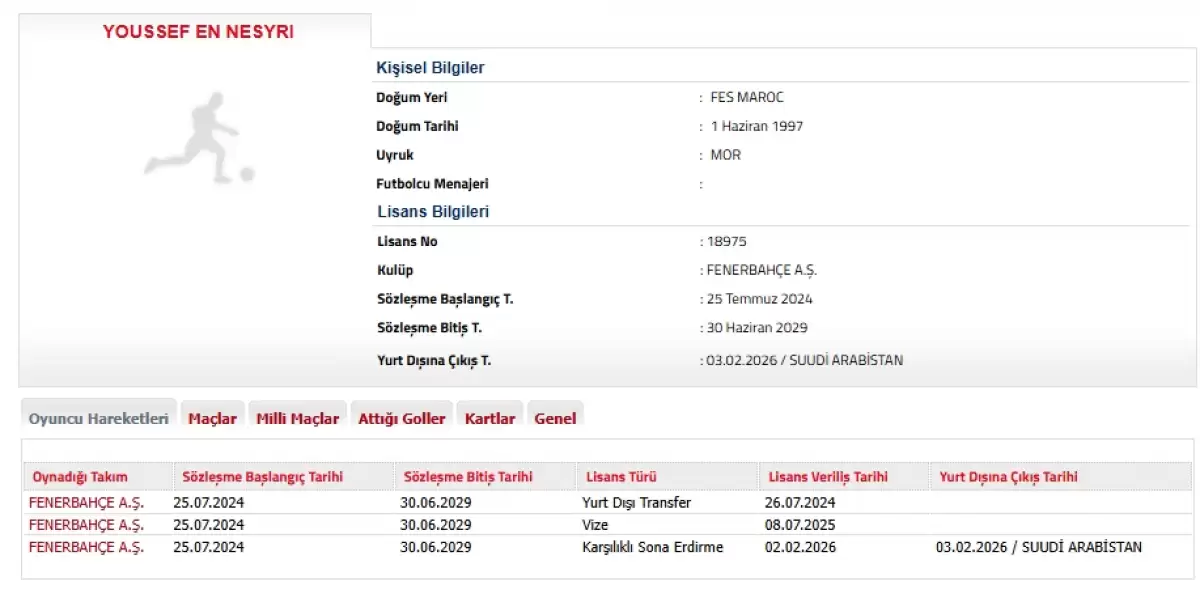1200x615 pixels.
Task: Click the Yurt Dışına Çıkış Tarihi column header
Action: [1008, 477]
